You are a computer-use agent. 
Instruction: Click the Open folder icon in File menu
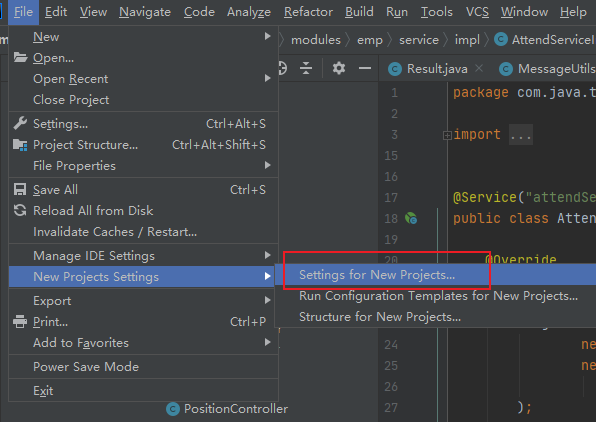pyautogui.click(x=20, y=57)
